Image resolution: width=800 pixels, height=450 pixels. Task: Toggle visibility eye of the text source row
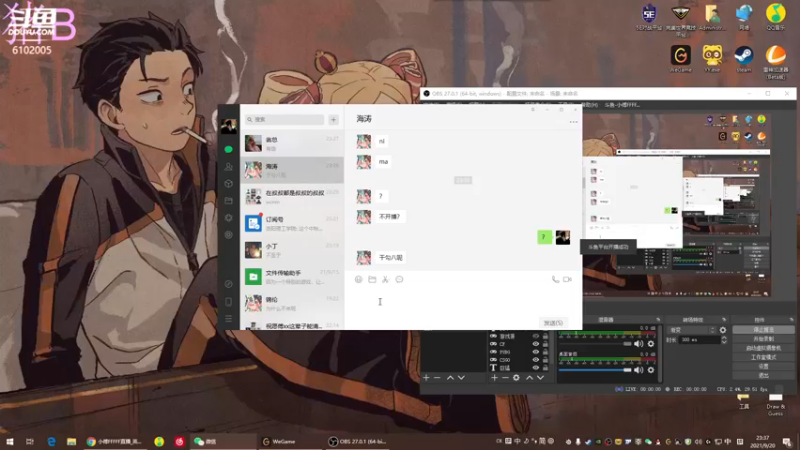tap(536, 367)
